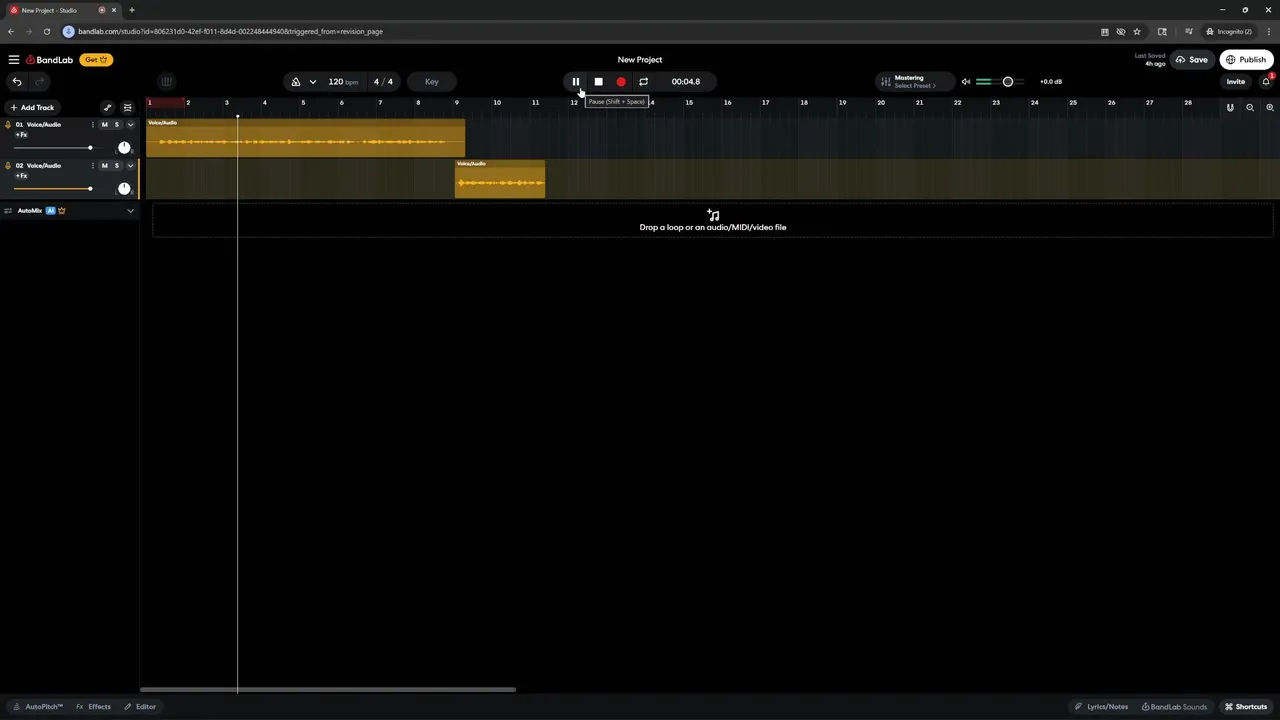Open the Lyrics/Notes panel
The height and width of the screenshot is (720, 1280).
pyautogui.click(x=1101, y=707)
